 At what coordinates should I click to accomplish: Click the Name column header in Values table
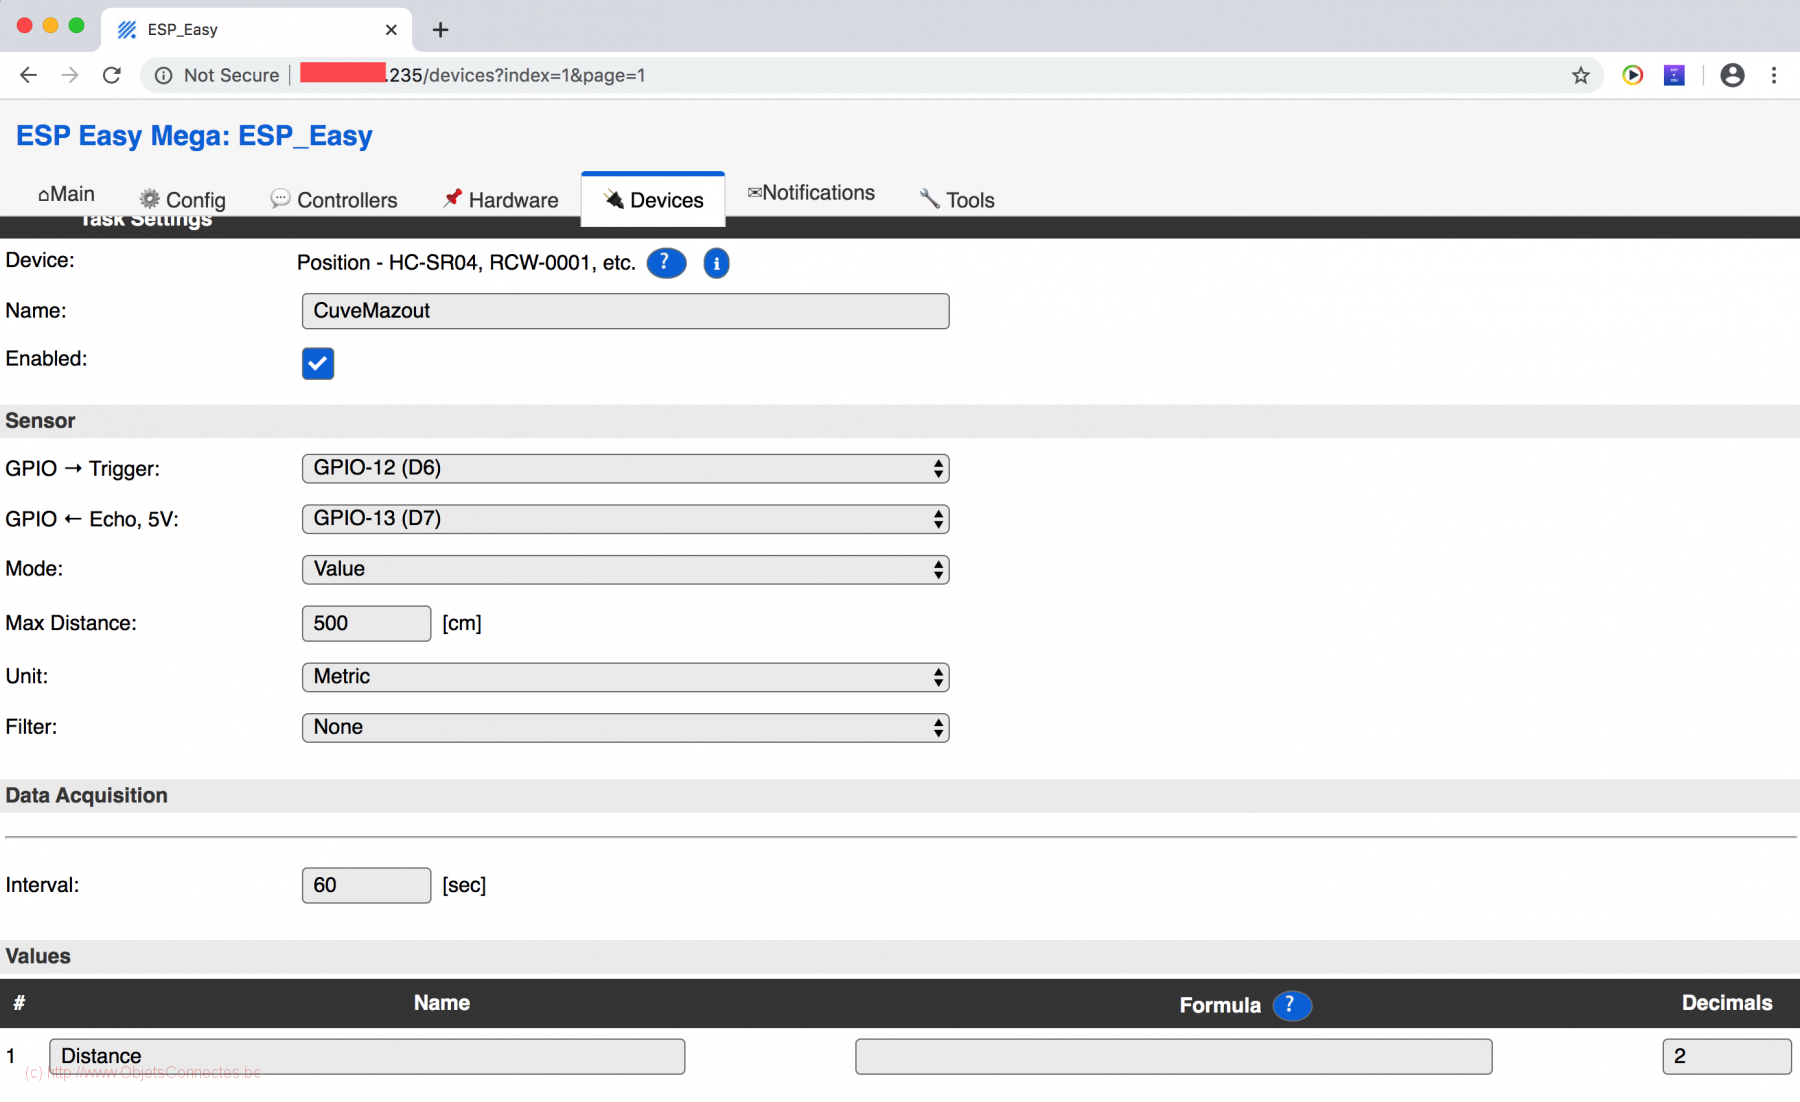(442, 1003)
